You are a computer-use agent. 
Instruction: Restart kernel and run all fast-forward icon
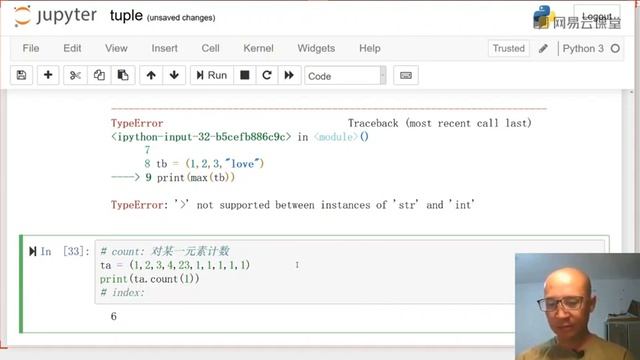289,75
